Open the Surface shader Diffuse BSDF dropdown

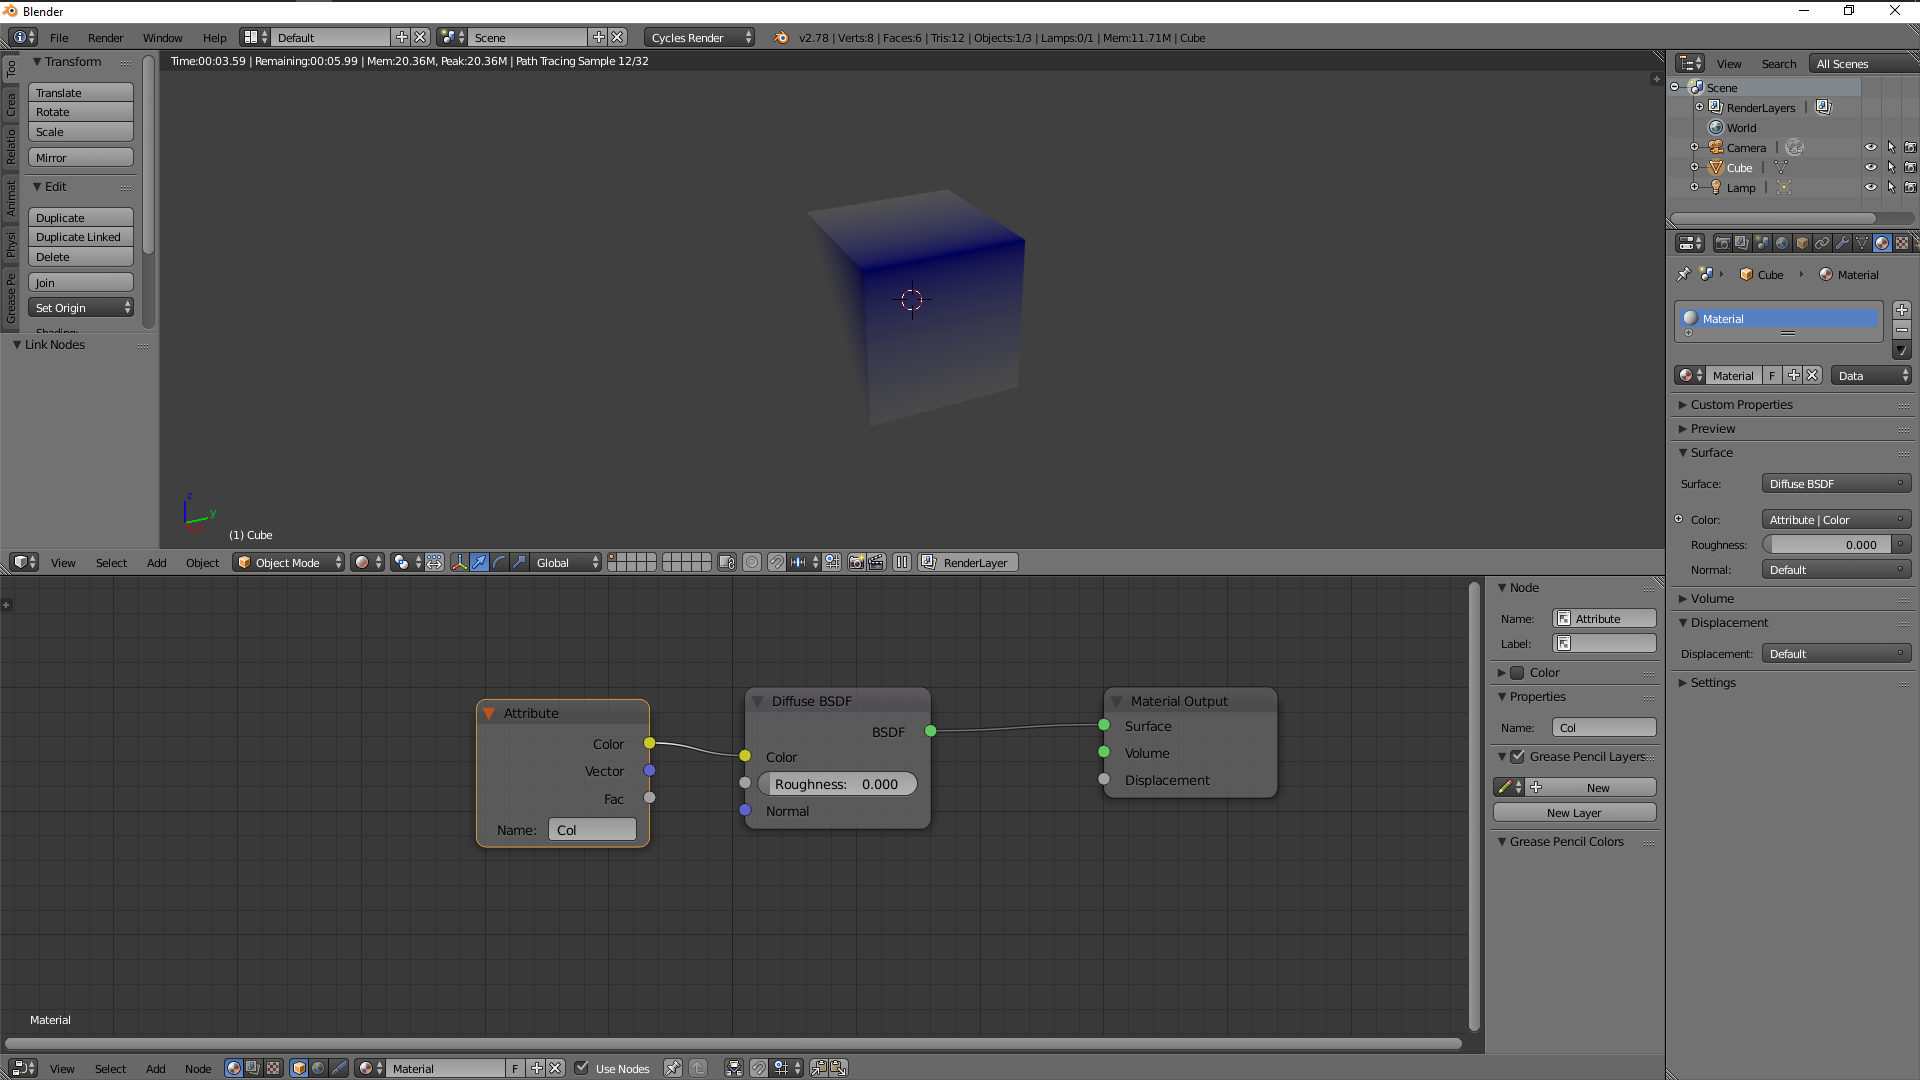click(x=1836, y=484)
